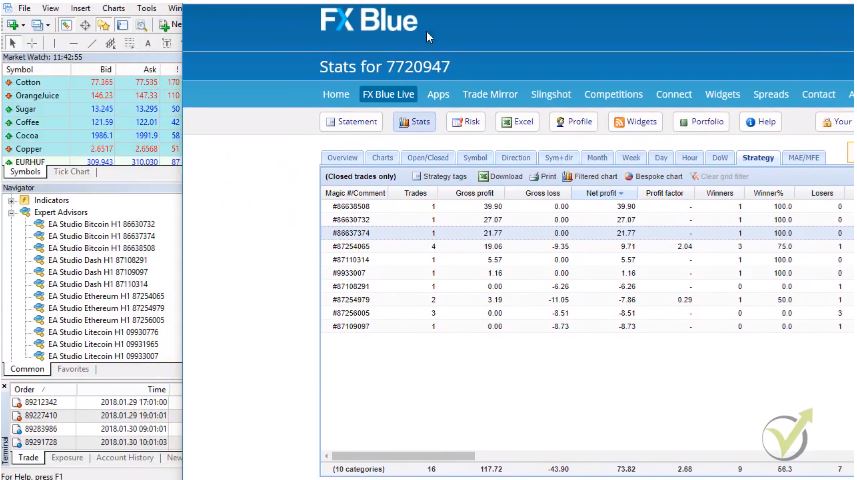Open the Tools menu
This screenshot has width=857, height=480.
pyautogui.click(x=146, y=8)
